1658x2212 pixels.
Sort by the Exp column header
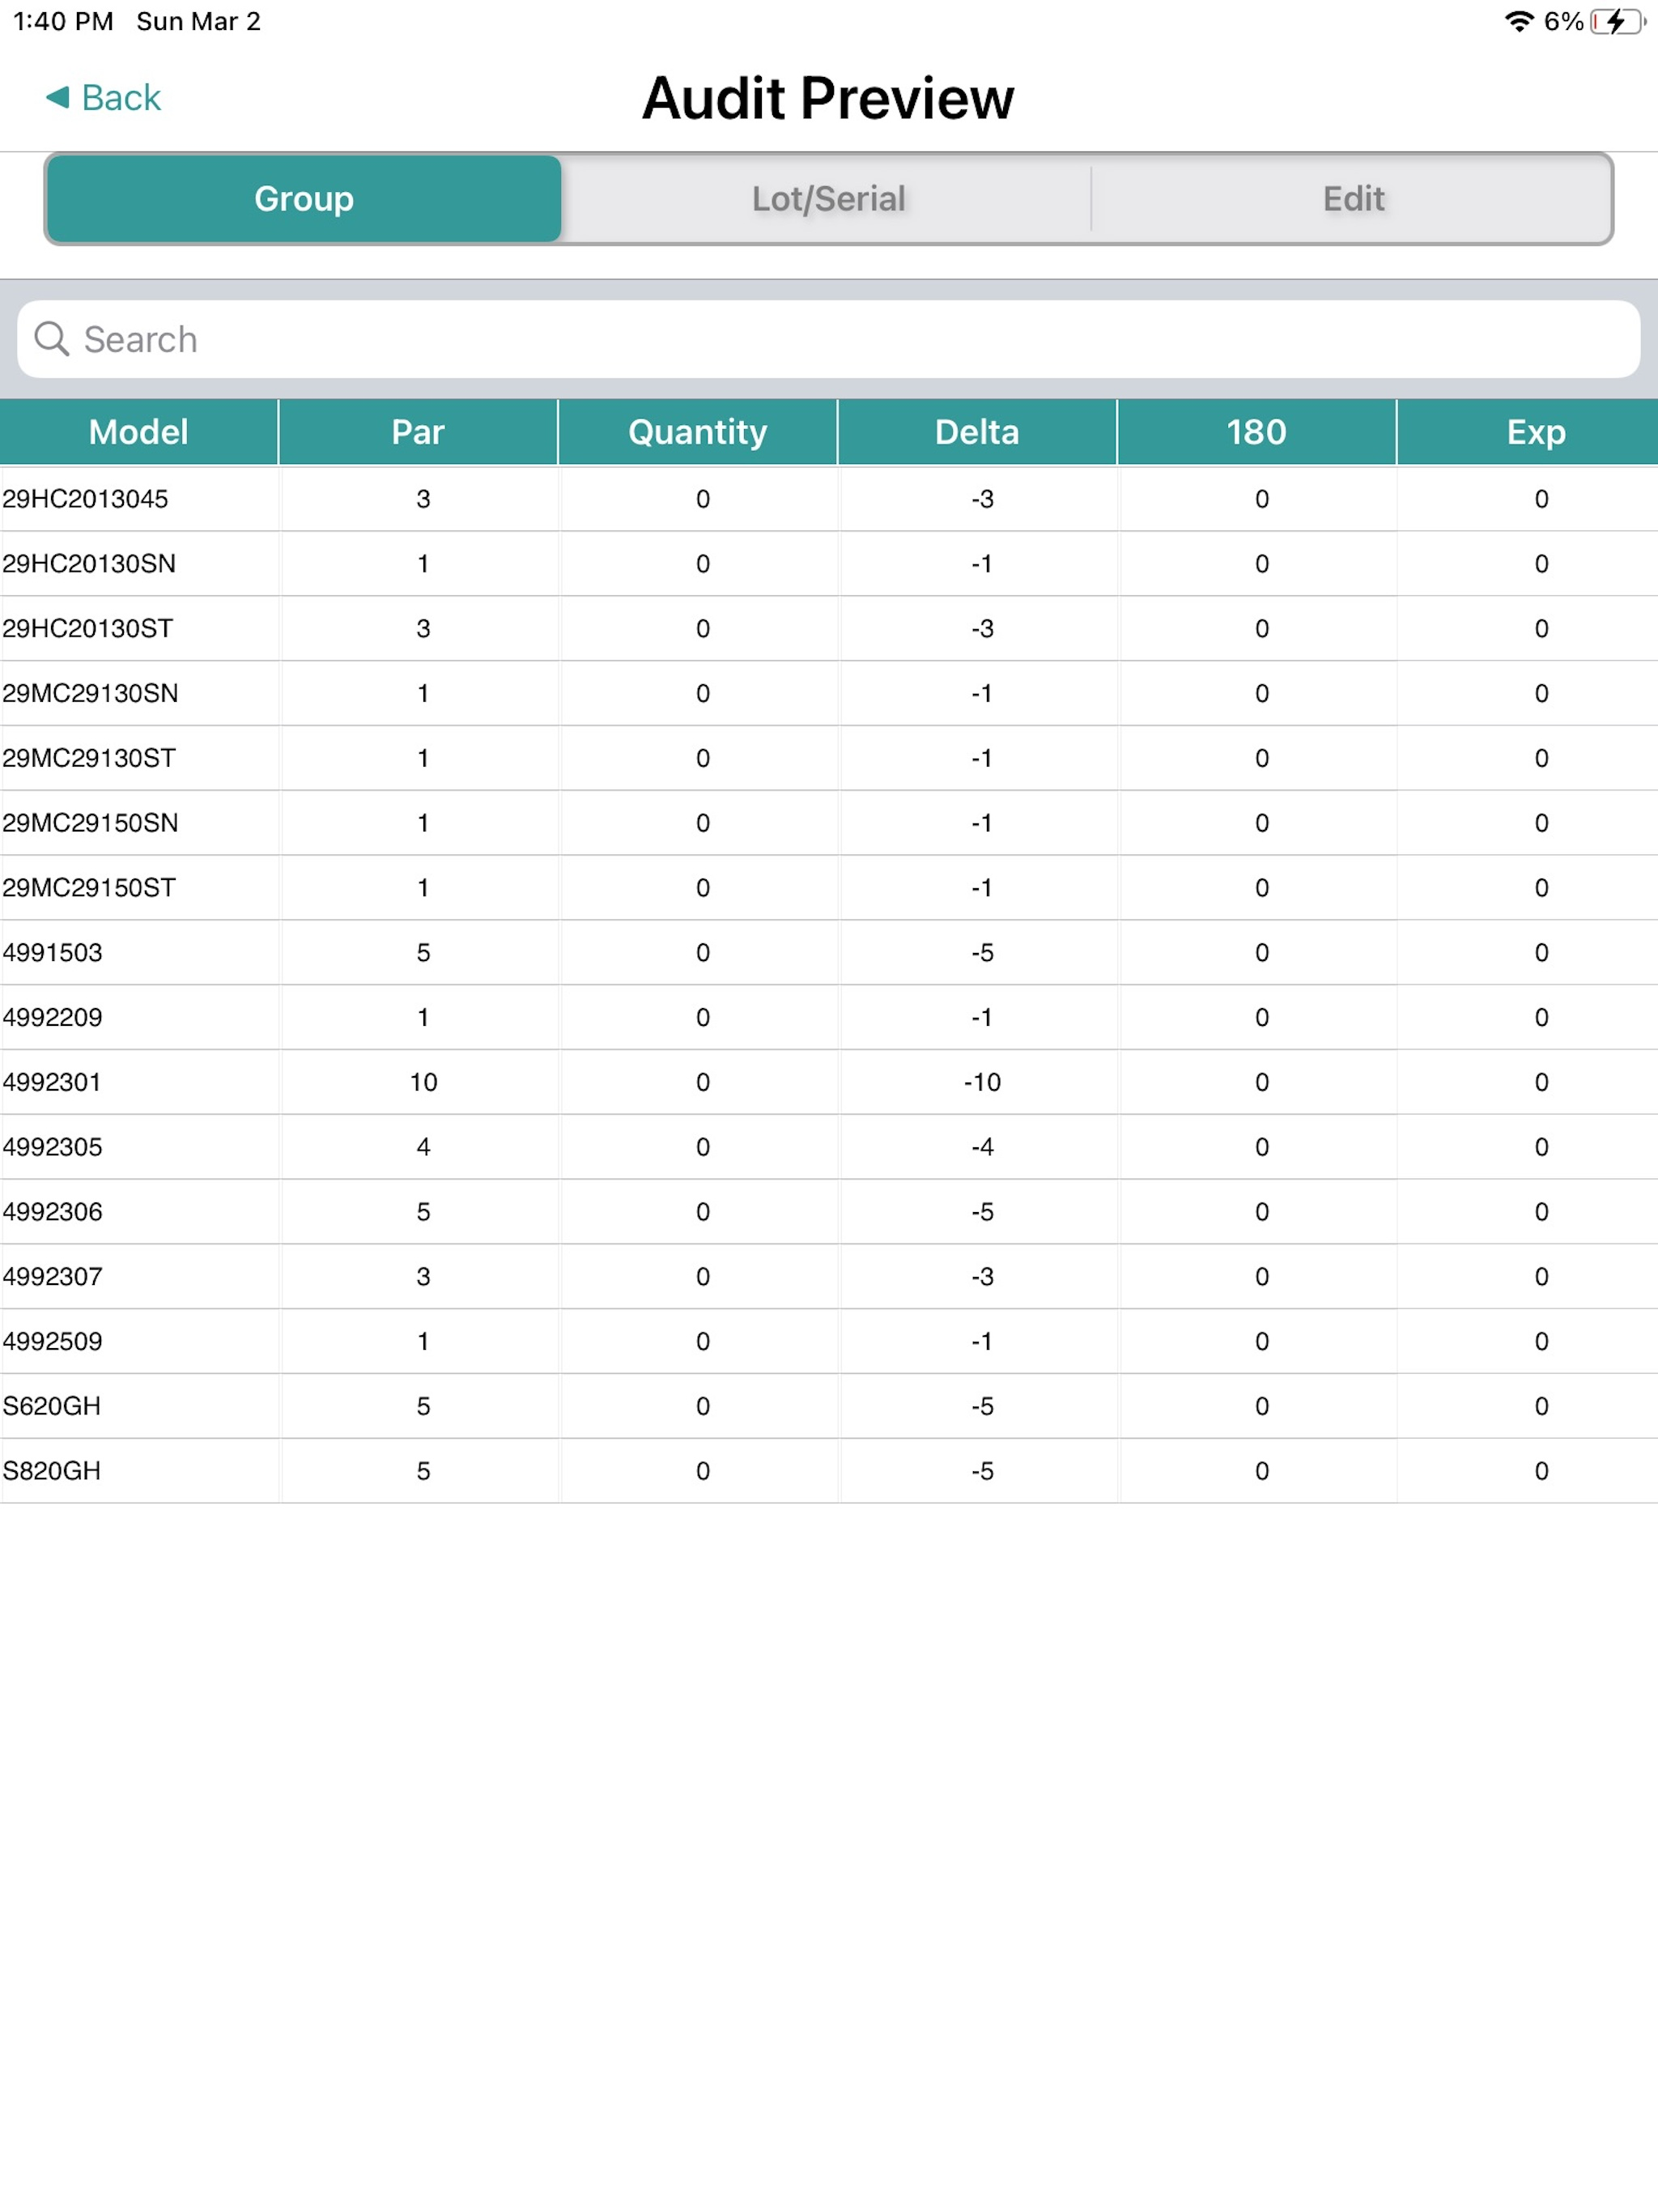tap(1528, 432)
